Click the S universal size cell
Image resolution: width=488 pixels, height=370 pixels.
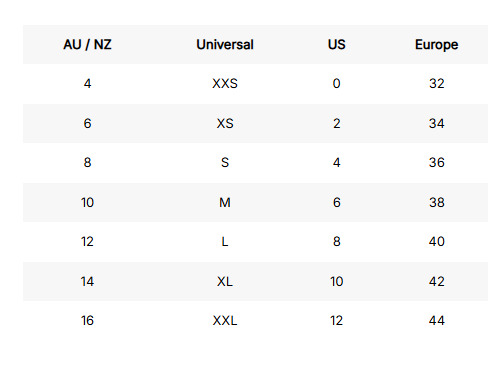click(x=225, y=162)
